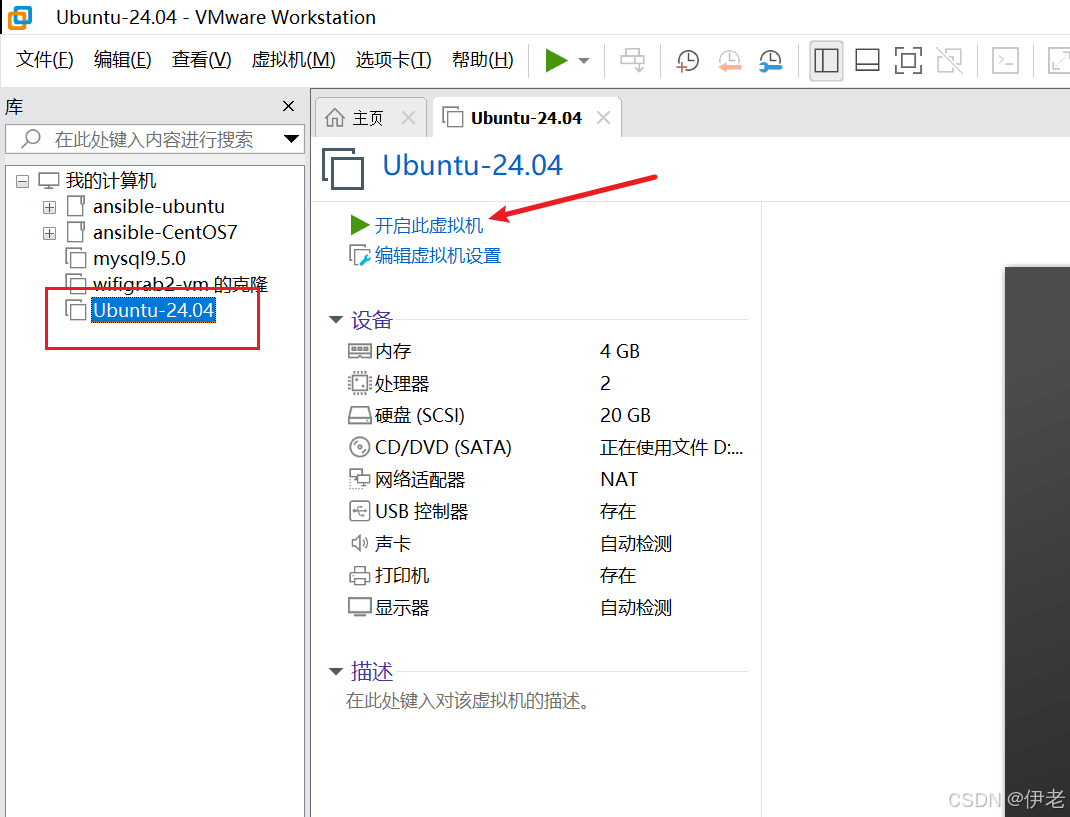Click 编辑虚拟机设置 link
This screenshot has height=817, width=1070.
click(x=437, y=256)
